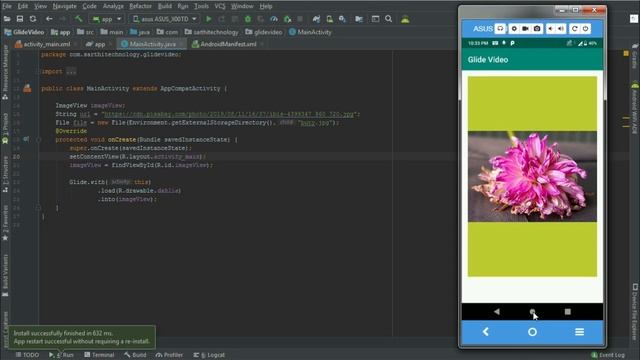This screenshot has height=360, width=640.
Task: Start debugging with the green bug icon
Action: (247, 19)
